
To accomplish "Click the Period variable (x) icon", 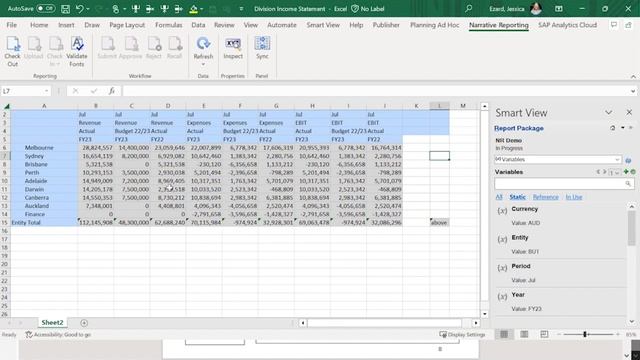I will 502,268.
